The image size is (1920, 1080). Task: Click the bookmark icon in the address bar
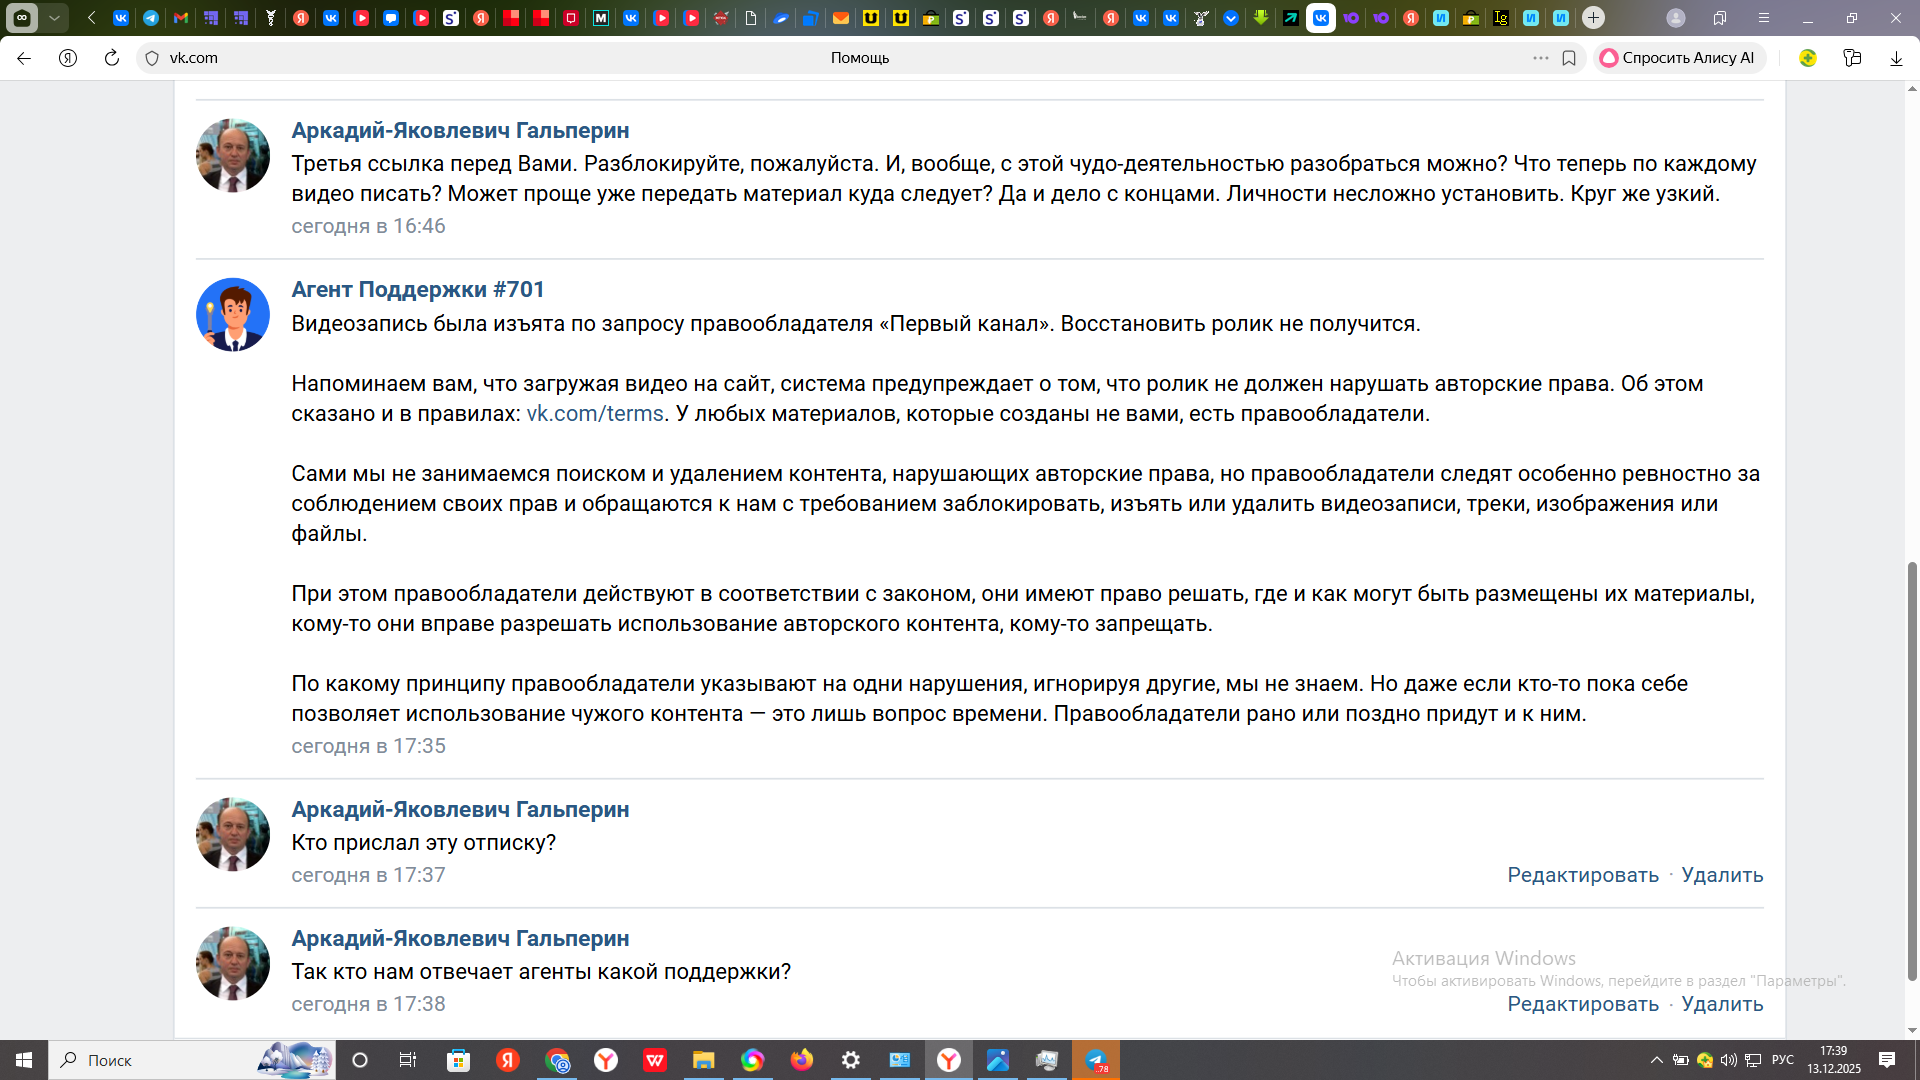[1569, 58]
